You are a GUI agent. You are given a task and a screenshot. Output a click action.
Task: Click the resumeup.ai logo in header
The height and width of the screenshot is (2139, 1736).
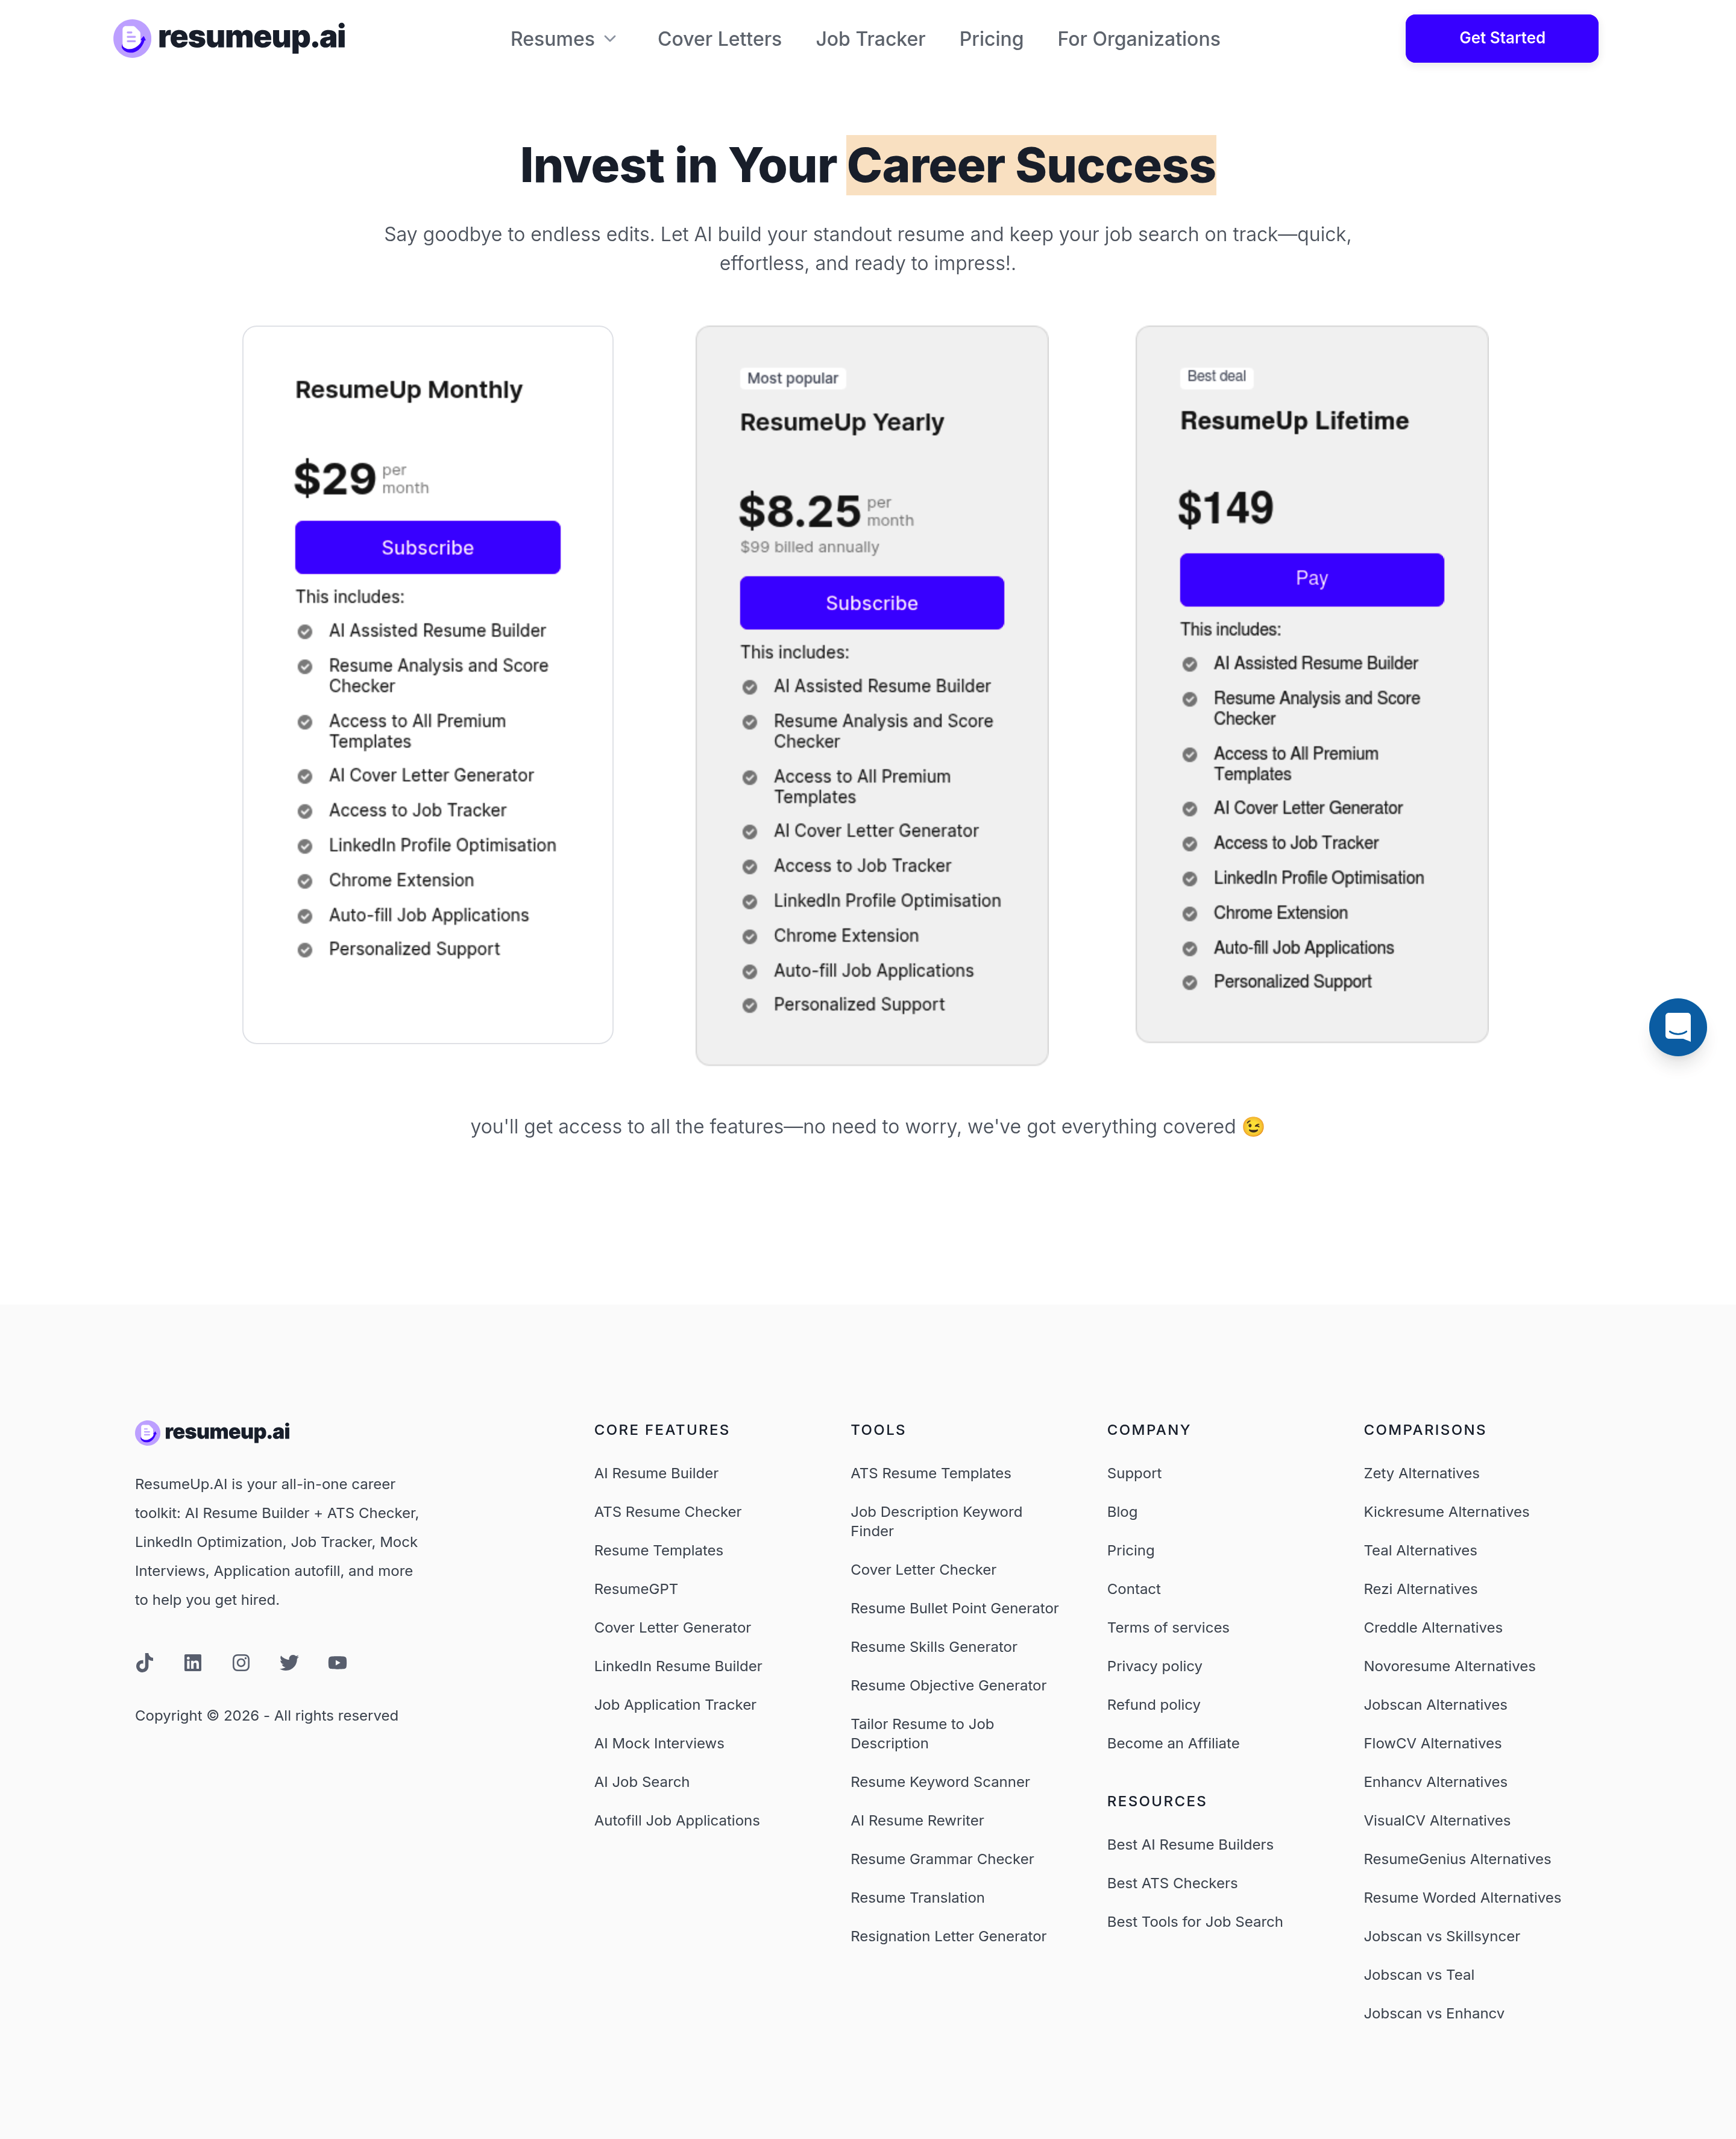click(x=229, y=38)
